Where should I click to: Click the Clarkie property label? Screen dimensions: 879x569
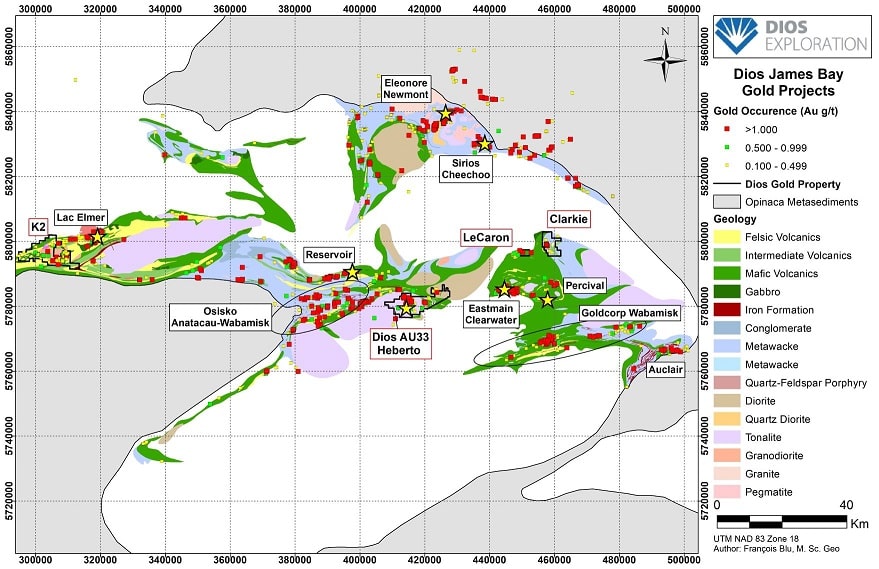click(x=567, y=219)
